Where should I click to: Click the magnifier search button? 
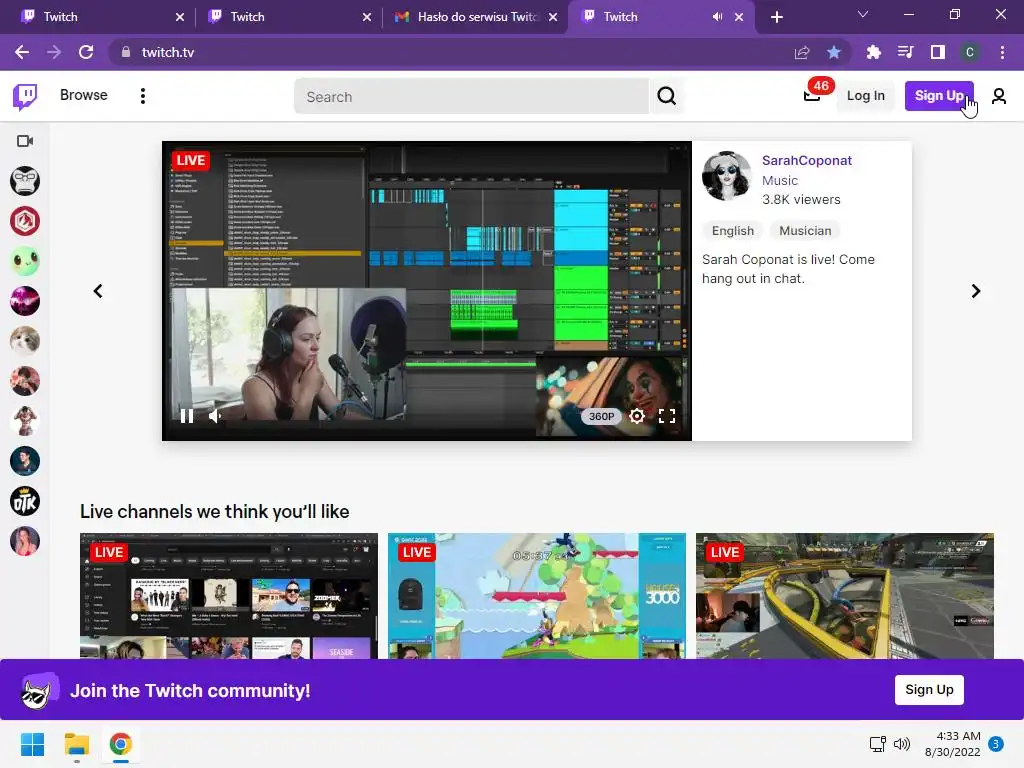point(666,97)
